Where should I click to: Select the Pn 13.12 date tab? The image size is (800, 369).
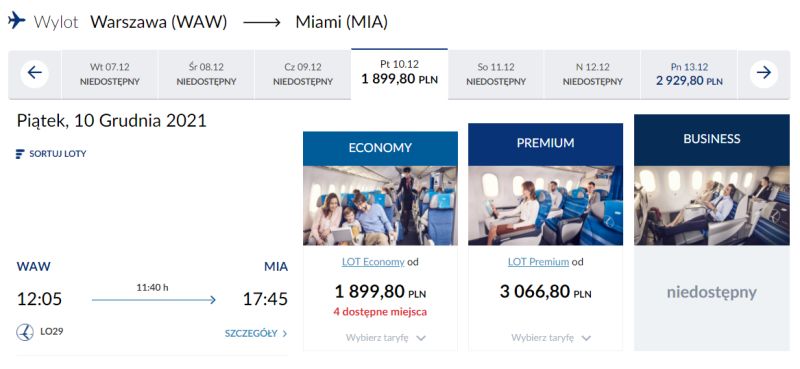pos(689,74)
